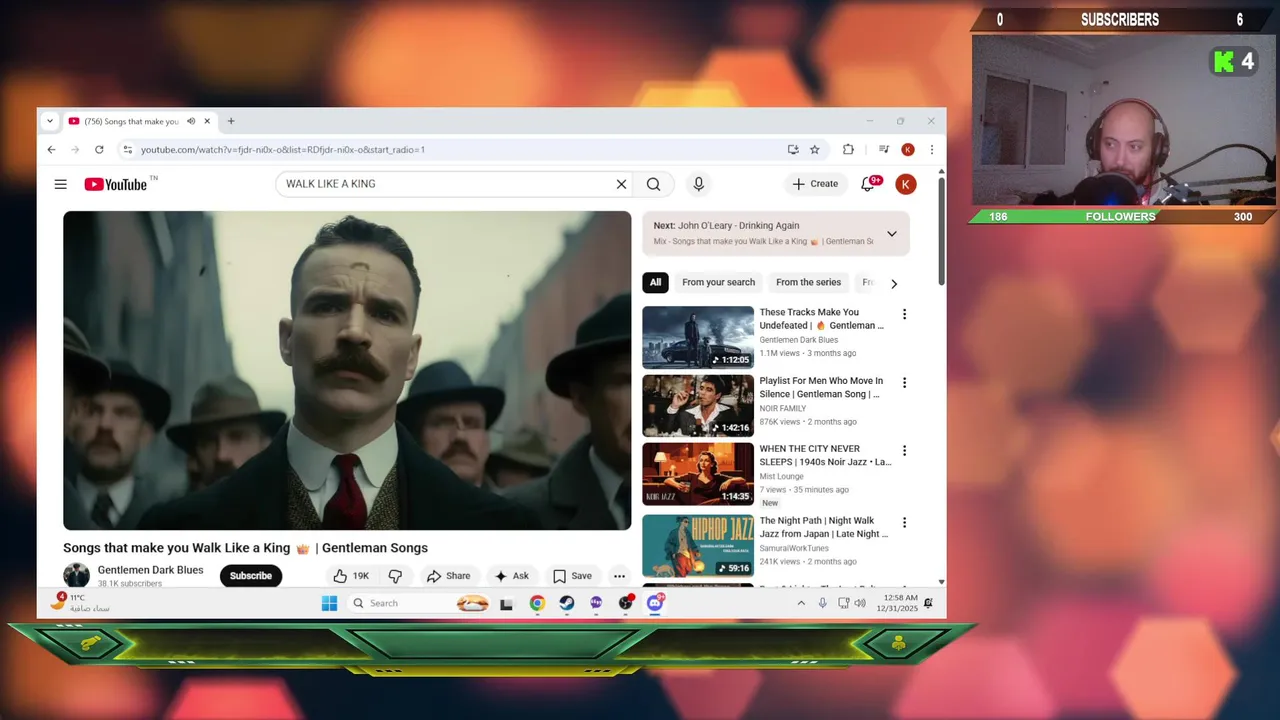Open the weather widget showing 11°C

coord(80,603)
